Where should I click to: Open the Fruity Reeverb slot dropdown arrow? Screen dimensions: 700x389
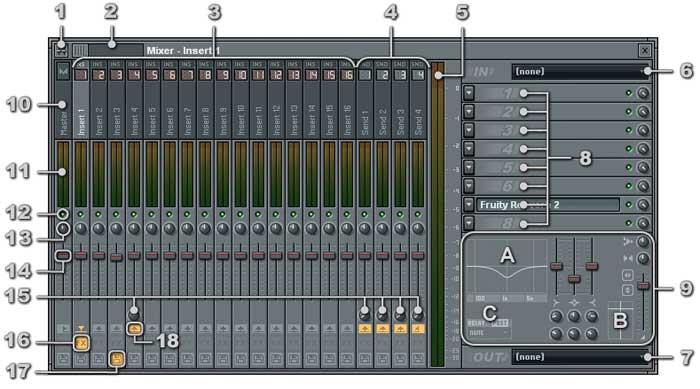(469, 205)
